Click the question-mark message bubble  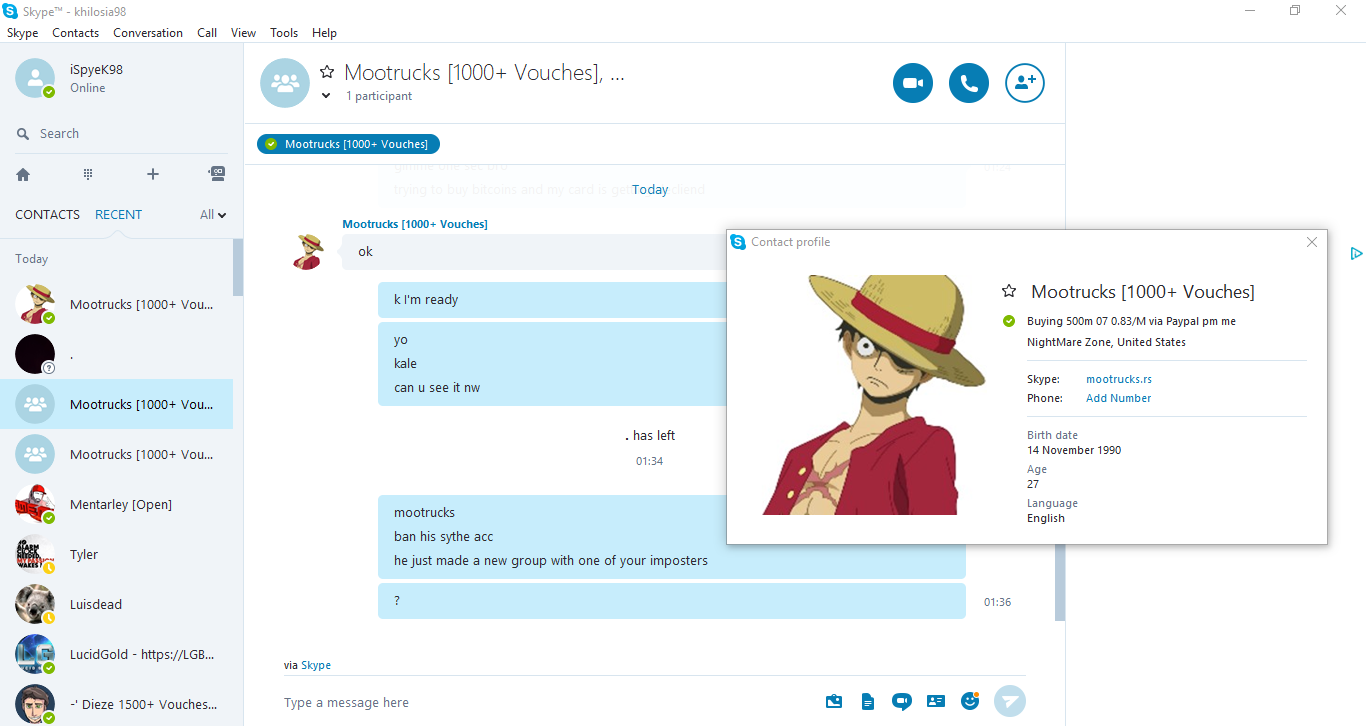point(672,601)
